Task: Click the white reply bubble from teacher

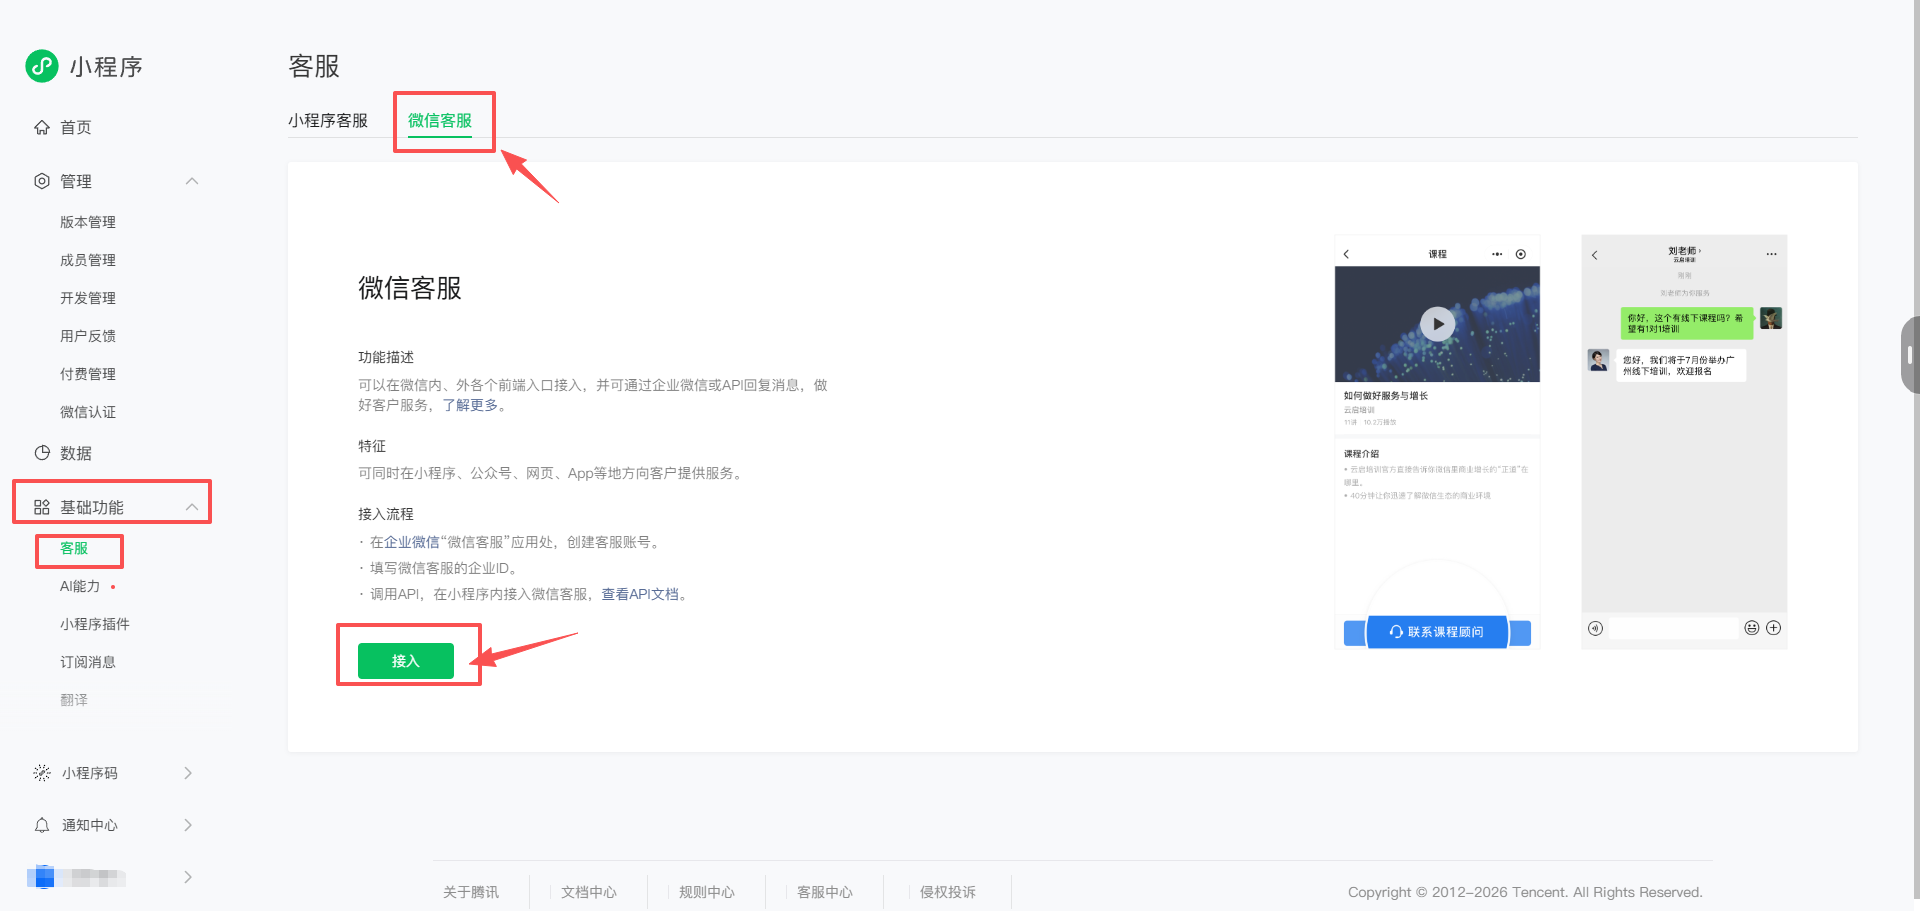Action: pos(1681,365)
